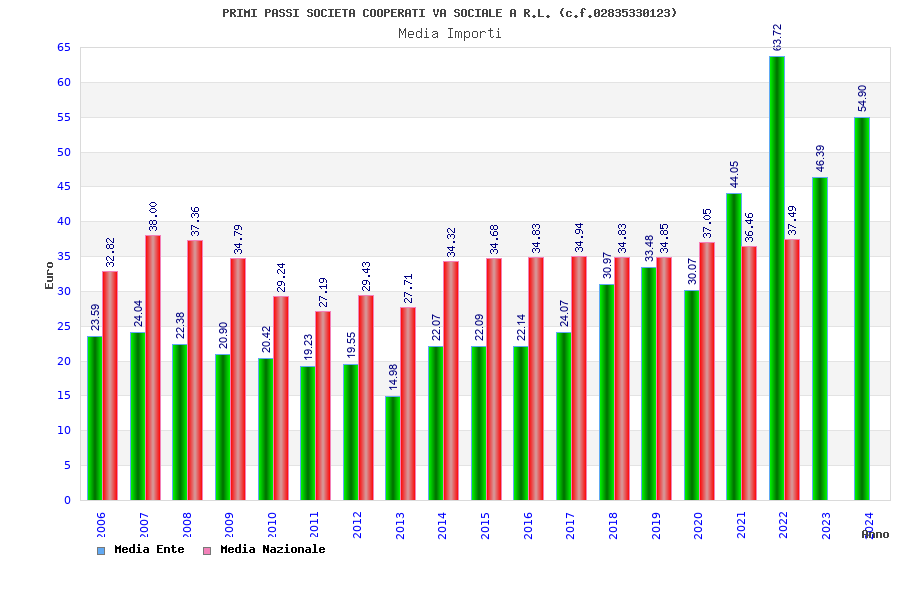Click the value label 38.00
Image resolution: width=900 pixels, height=600 pixels.
(x=153, y=216)
